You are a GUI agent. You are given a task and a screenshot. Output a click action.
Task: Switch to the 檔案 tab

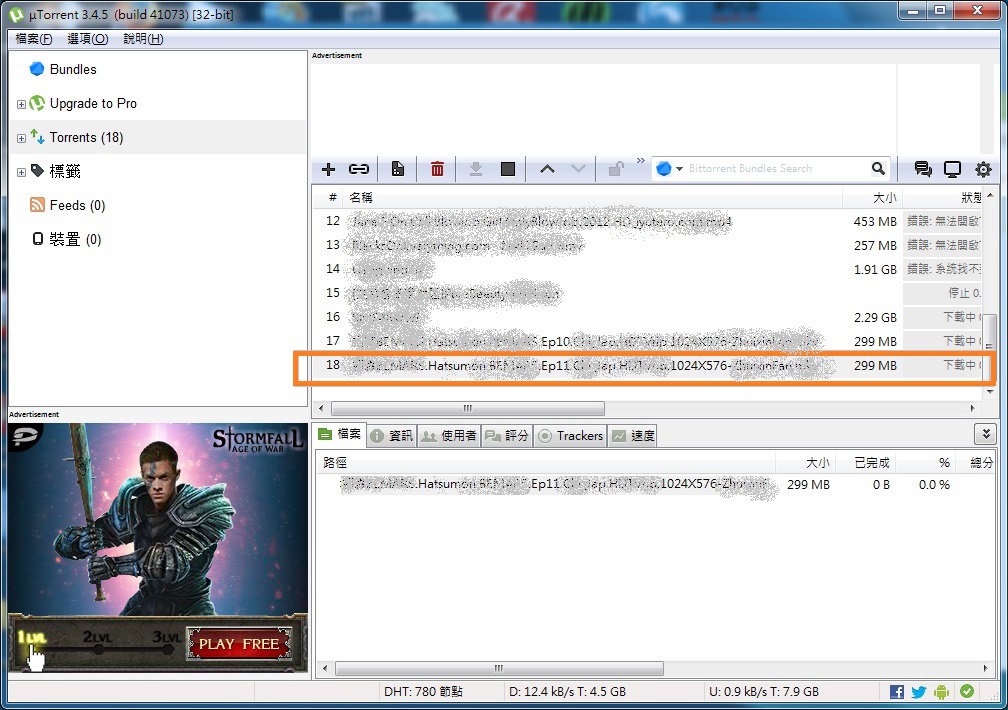(340, 435)
